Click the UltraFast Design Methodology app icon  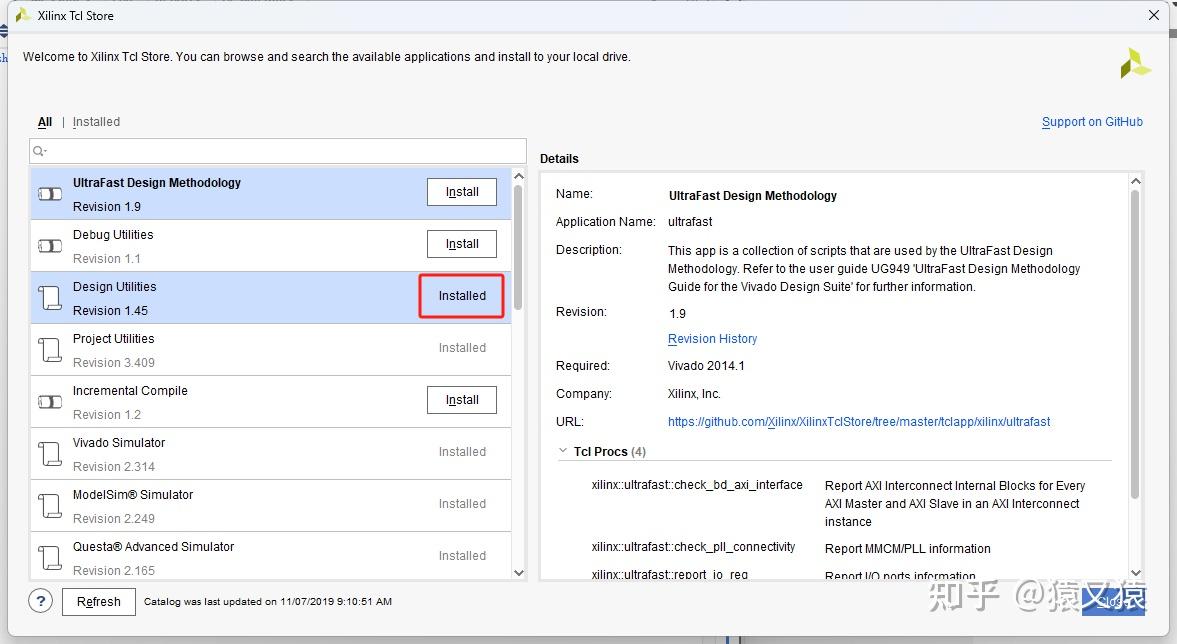pyautogui.click(x=50, y=194)
